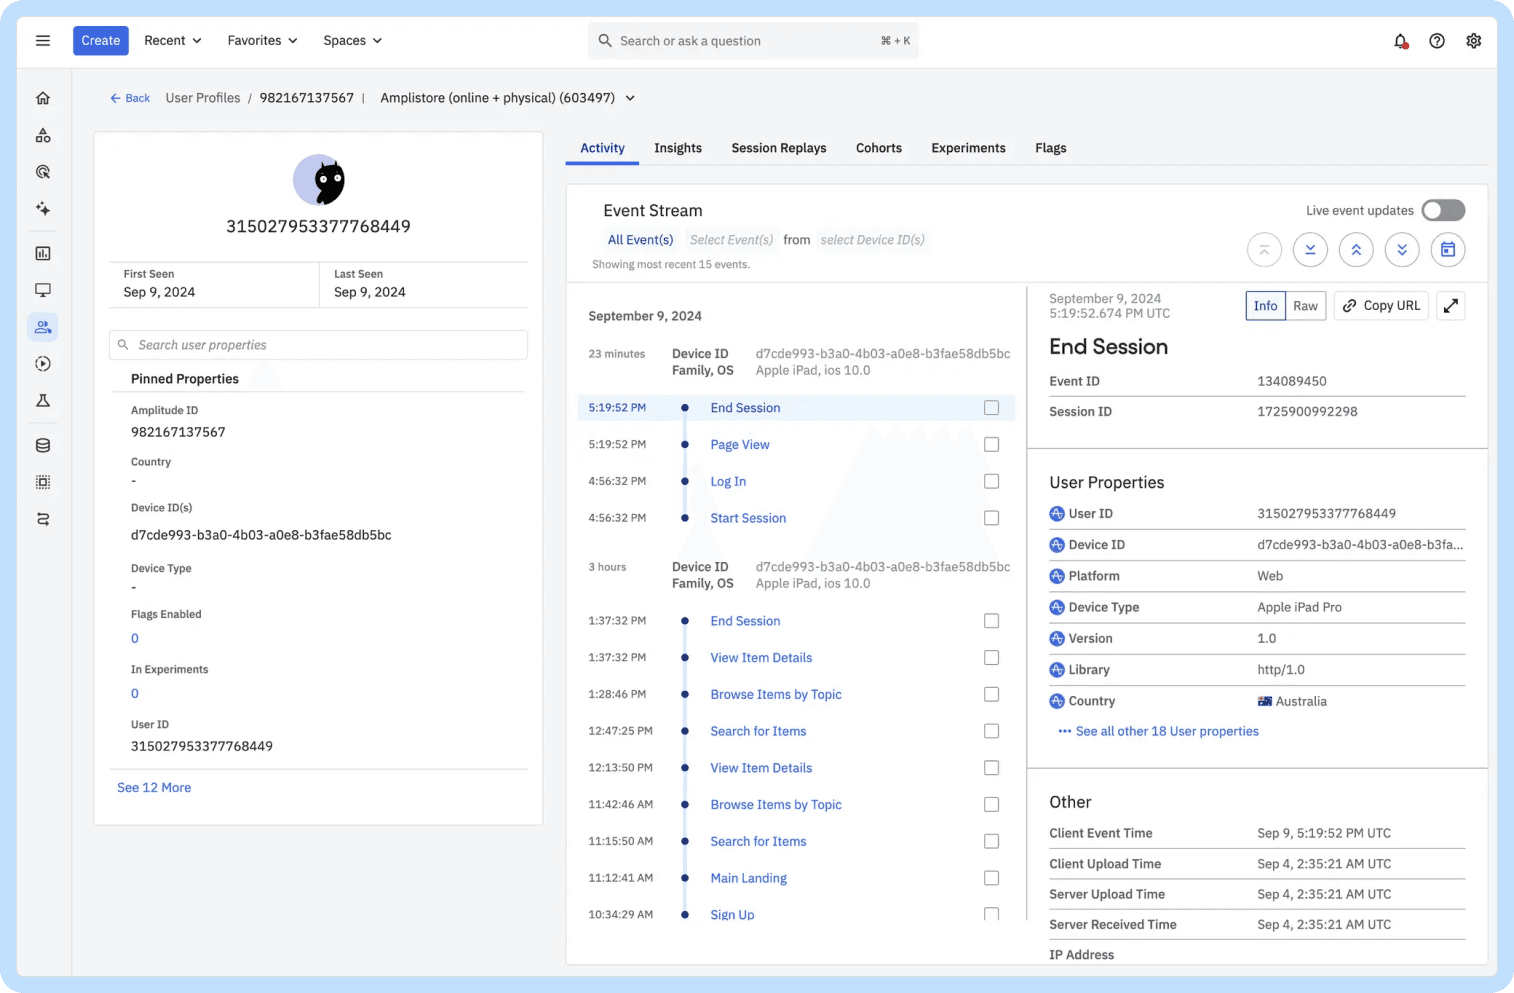Switch the event view to Raw

1305,305
